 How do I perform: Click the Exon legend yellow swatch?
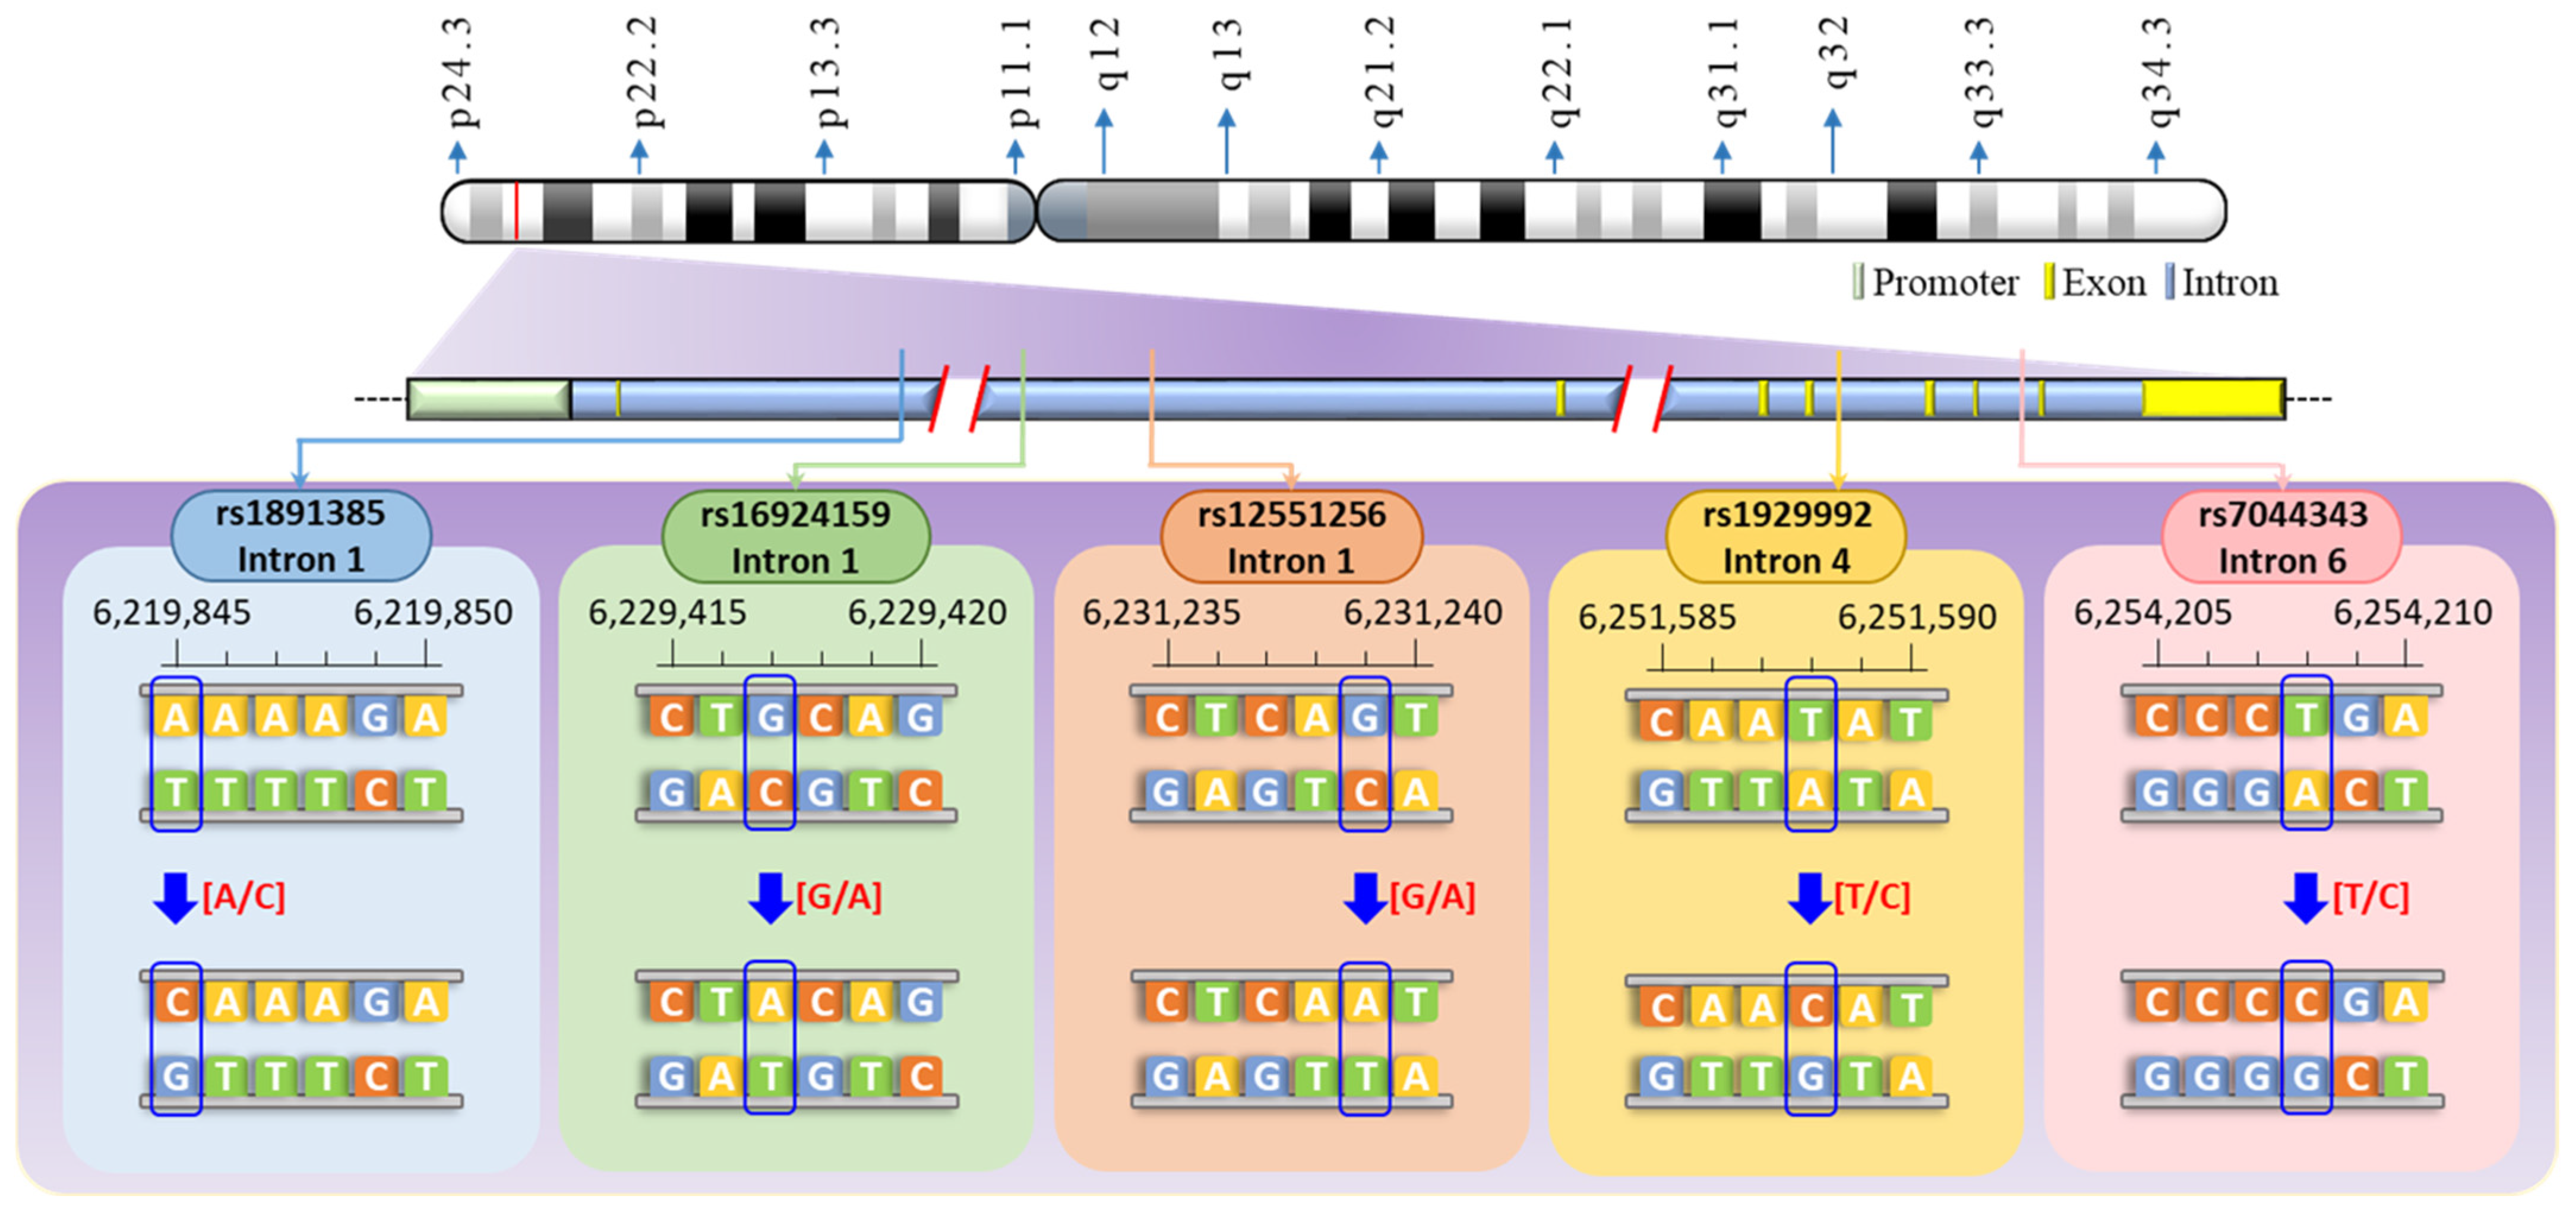click(2049, 282)
